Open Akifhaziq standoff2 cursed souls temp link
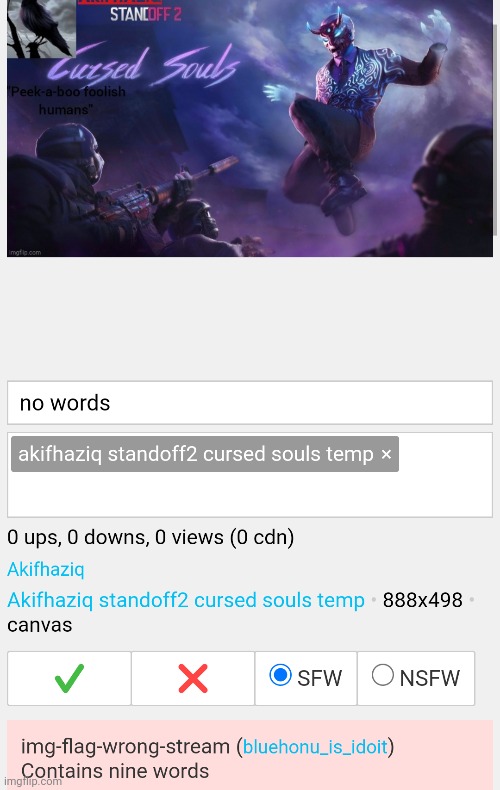Screen dimensions: 500x790 tap(186, 600)
